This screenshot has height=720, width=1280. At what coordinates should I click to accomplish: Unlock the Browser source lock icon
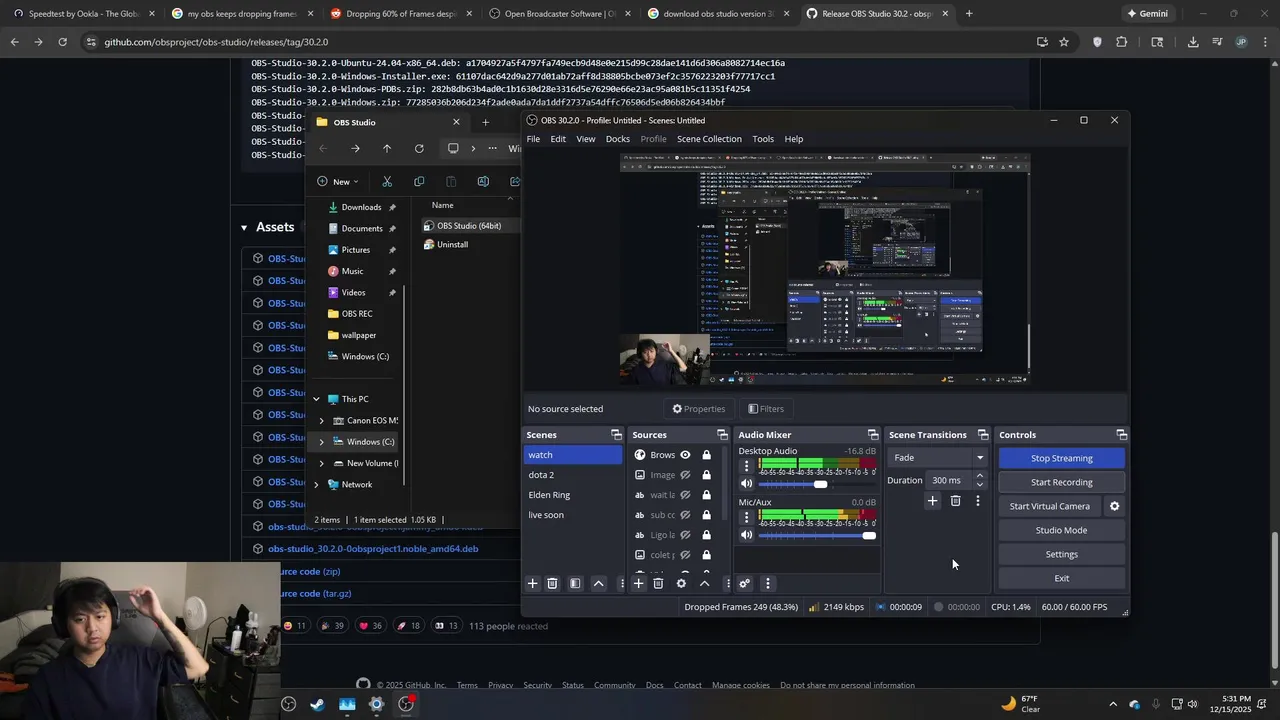pyautogui.click(x=706, y=455)
